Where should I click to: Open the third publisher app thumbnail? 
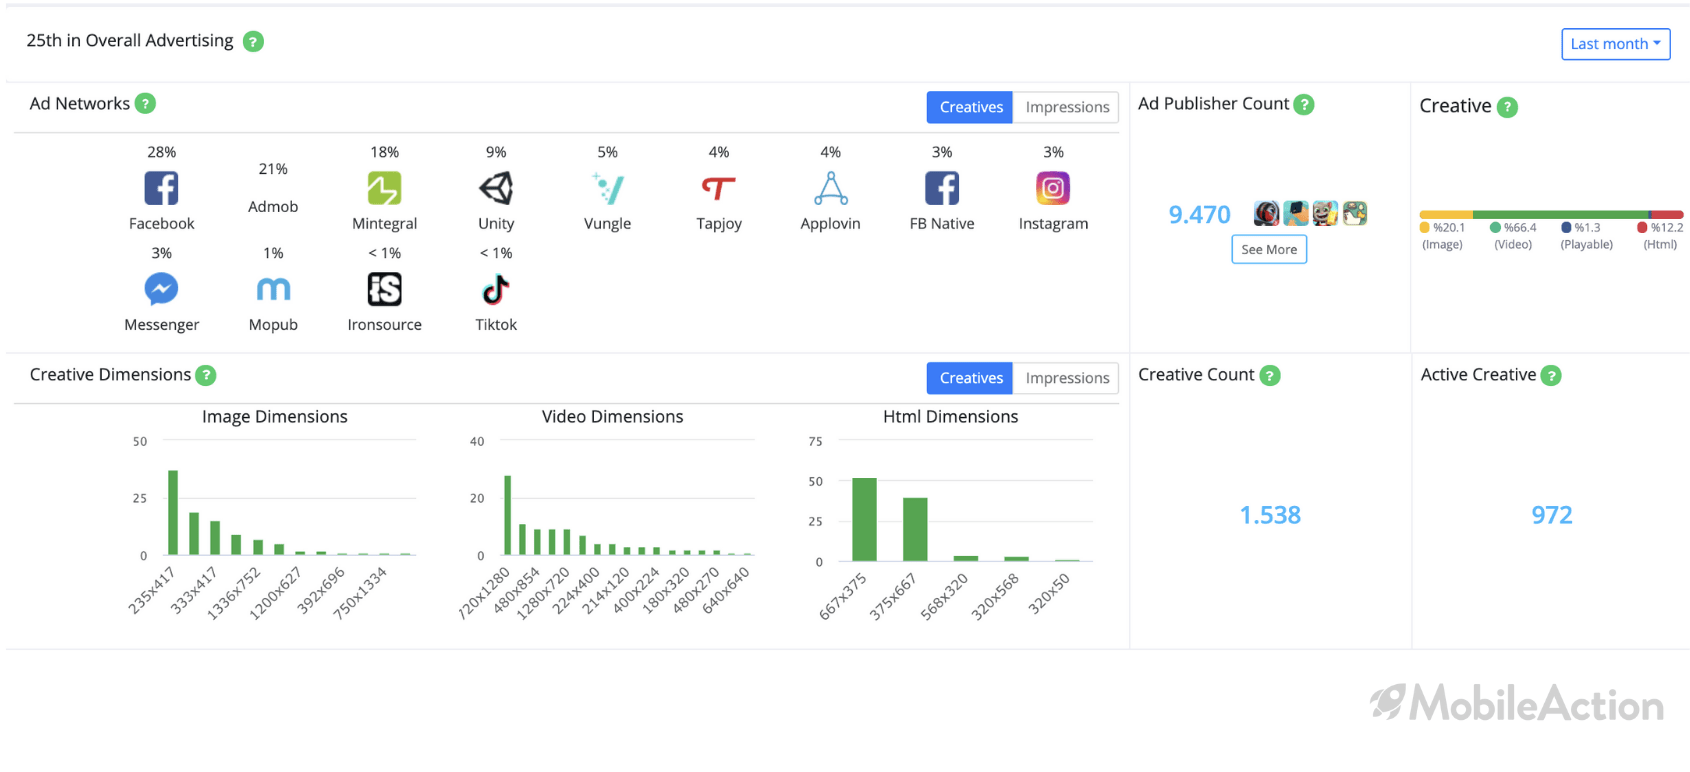tap(1325, 213)
